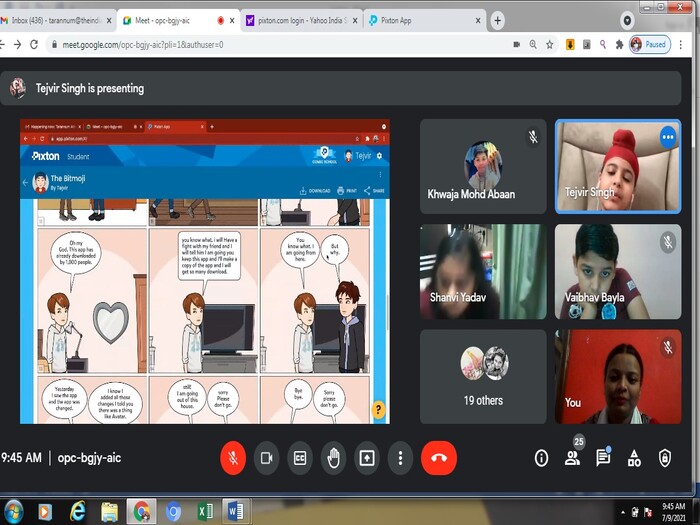Image resolution: width=700 pixels, height=525 pixels.
Task: Show the participants list
Action: pos(572,458)
